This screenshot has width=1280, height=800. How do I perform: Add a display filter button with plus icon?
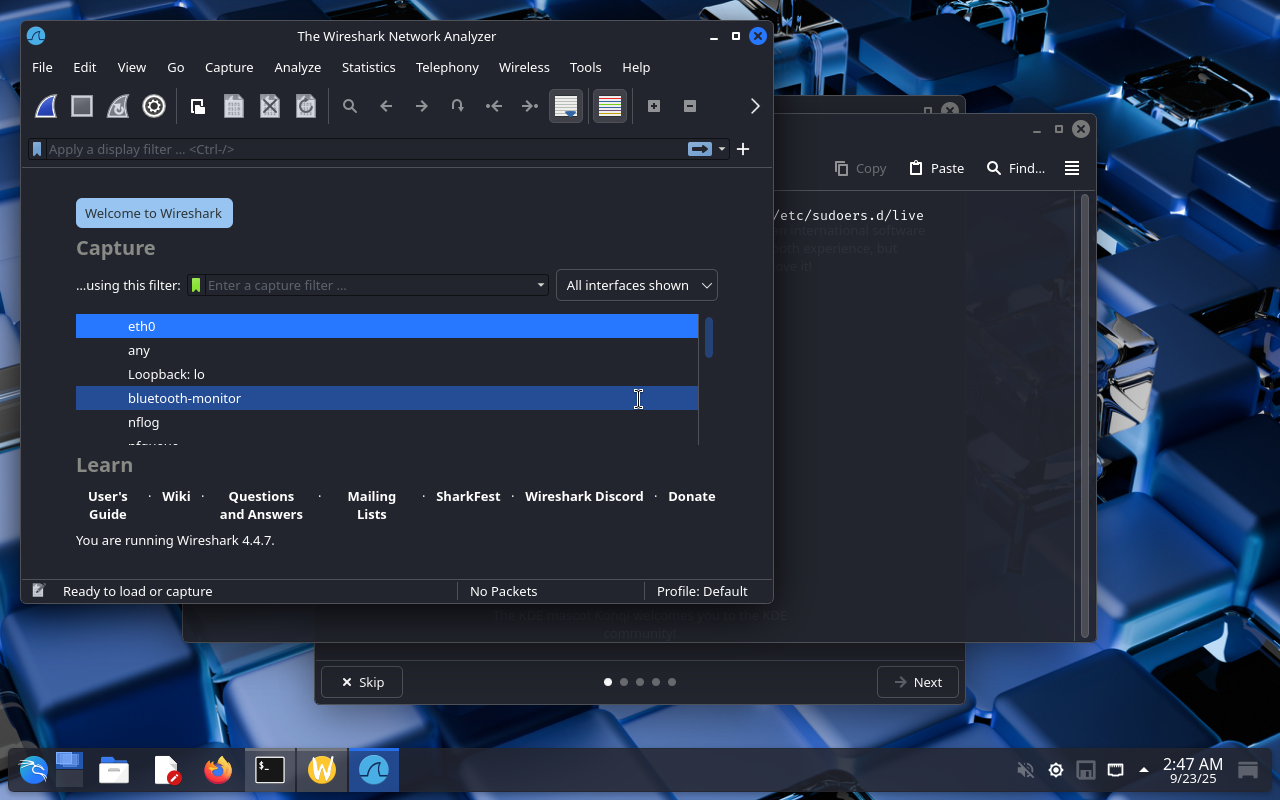[743, 149]
